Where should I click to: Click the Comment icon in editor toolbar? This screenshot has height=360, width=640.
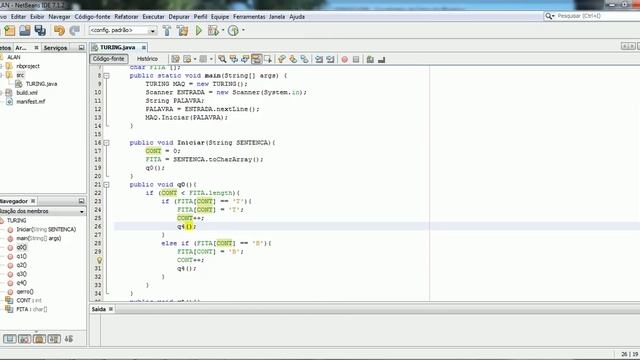click(370, 60)
